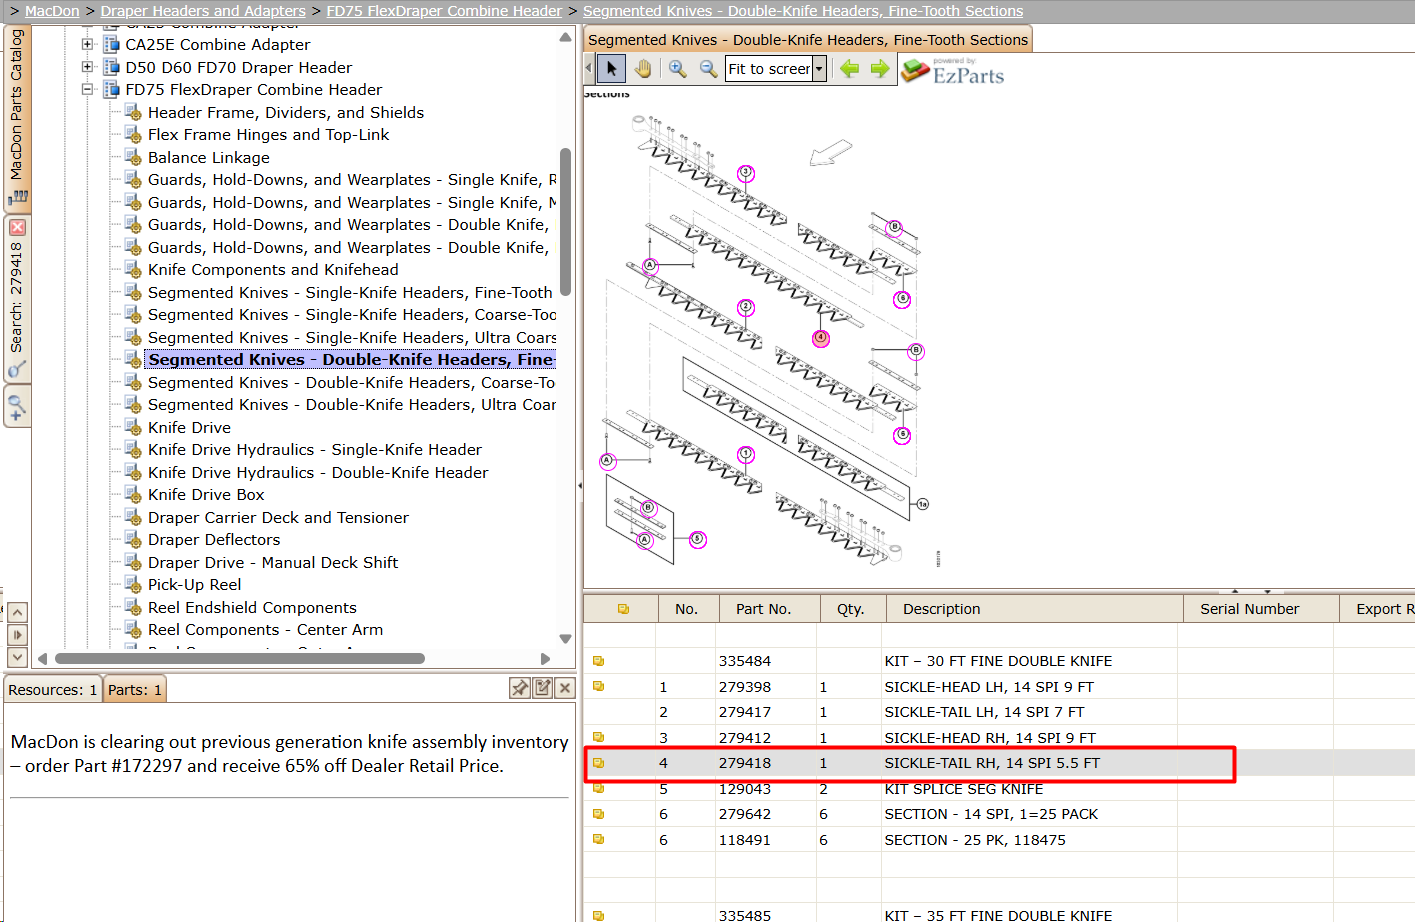
Task: Click the tree panel vertical scrollbar thumb
Action: [x=565, y=221]
